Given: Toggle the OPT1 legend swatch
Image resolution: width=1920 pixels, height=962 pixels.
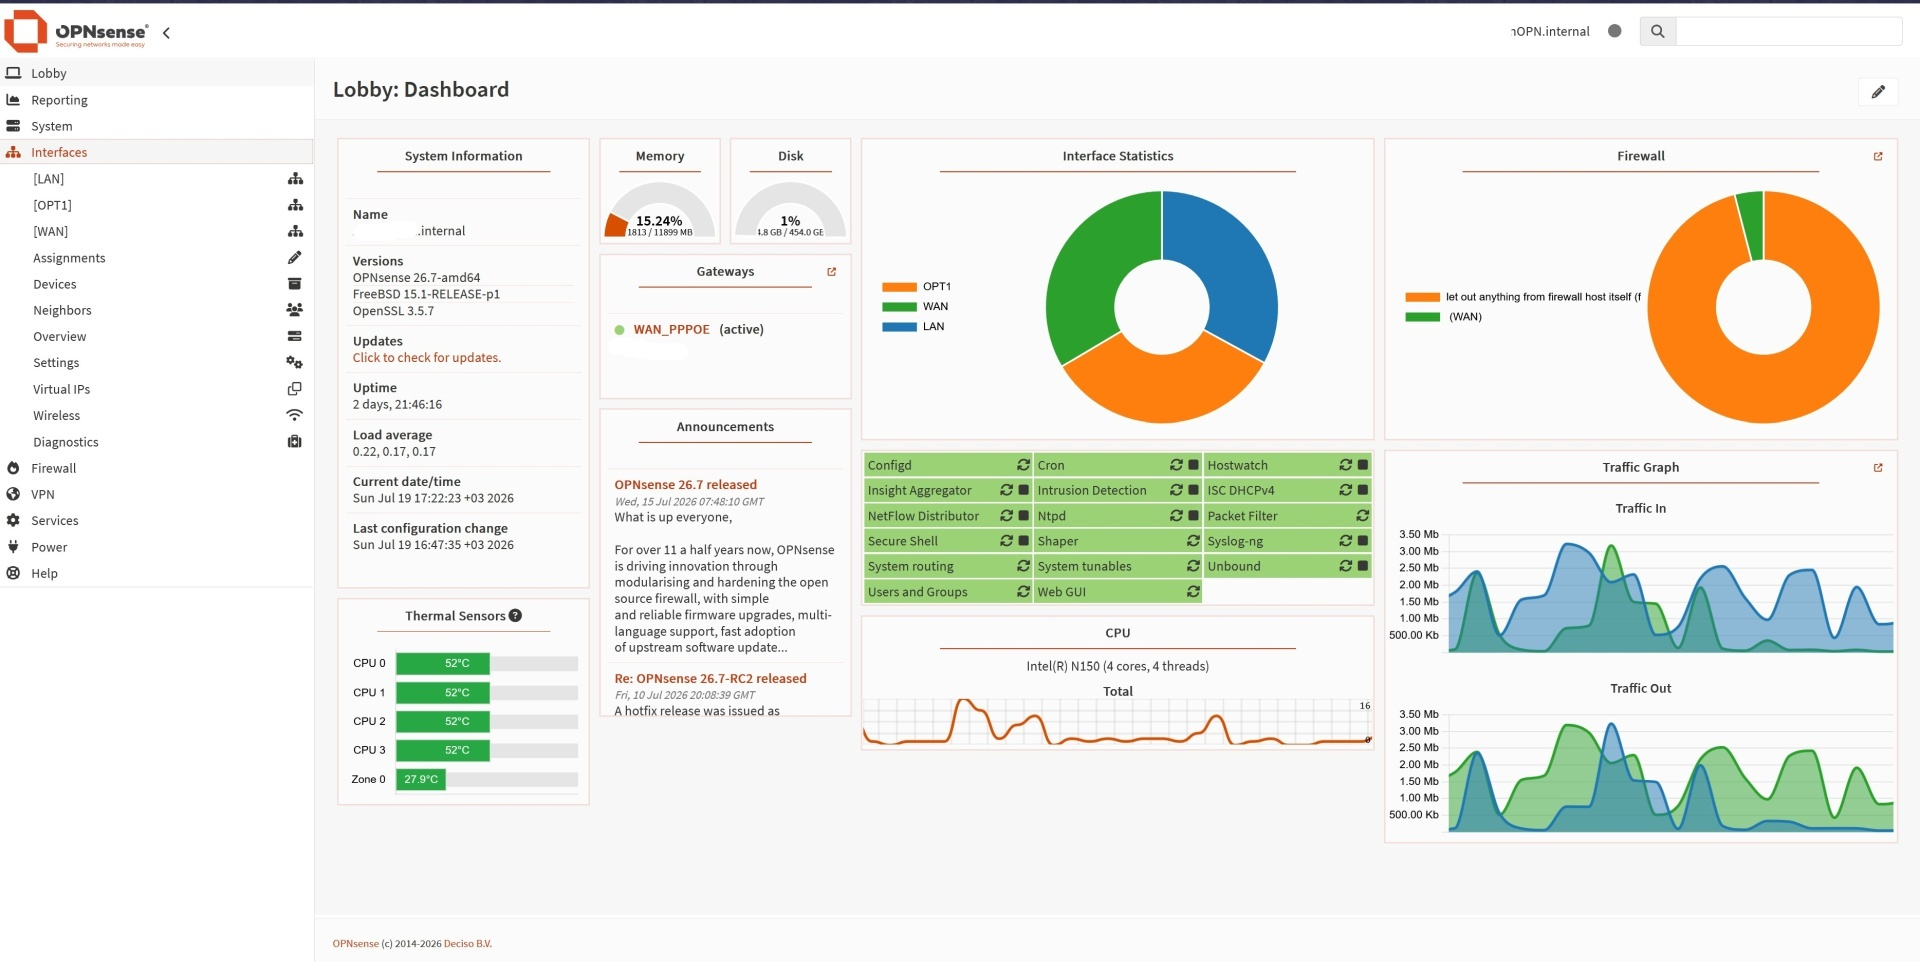Looking at the screenshot, I should pyautogui.click(x=899, y=287).
